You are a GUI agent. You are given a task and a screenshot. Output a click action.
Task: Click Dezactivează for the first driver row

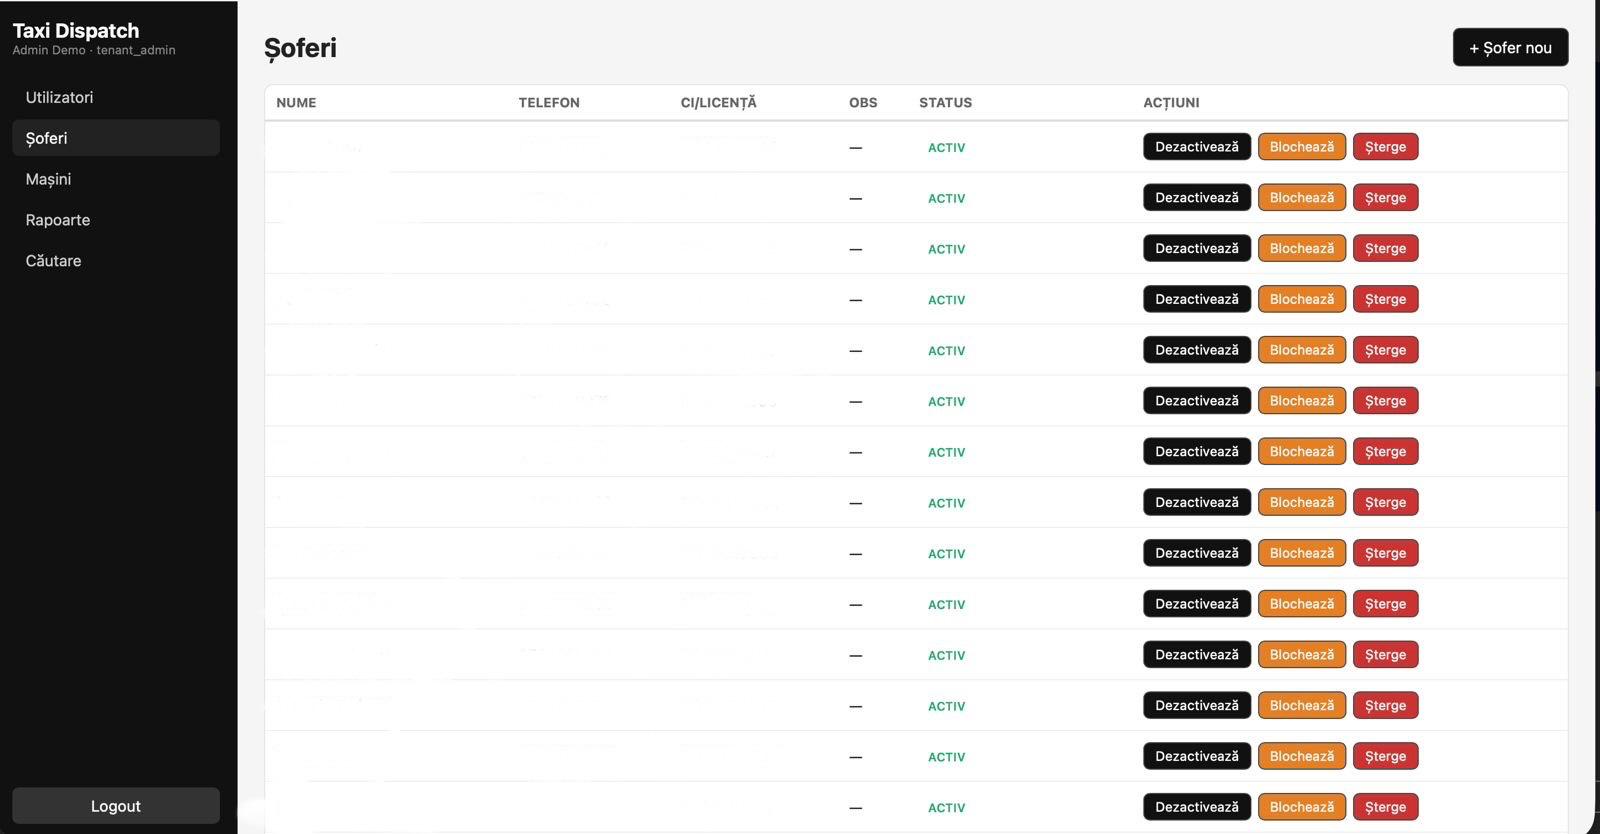click(x=1196, y=147)
